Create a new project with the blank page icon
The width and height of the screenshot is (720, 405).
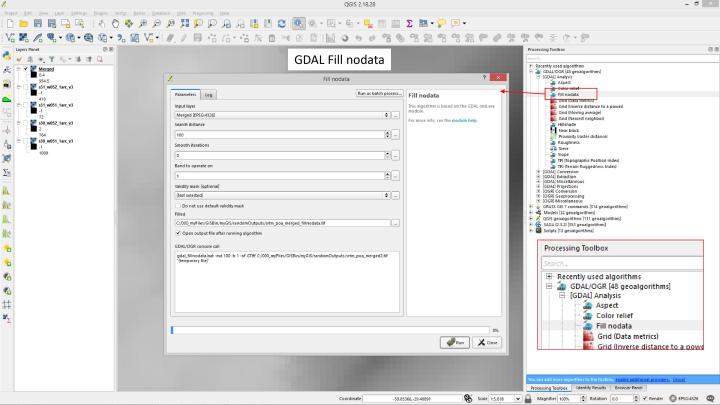pyautogui.click(x=8, y=22)
